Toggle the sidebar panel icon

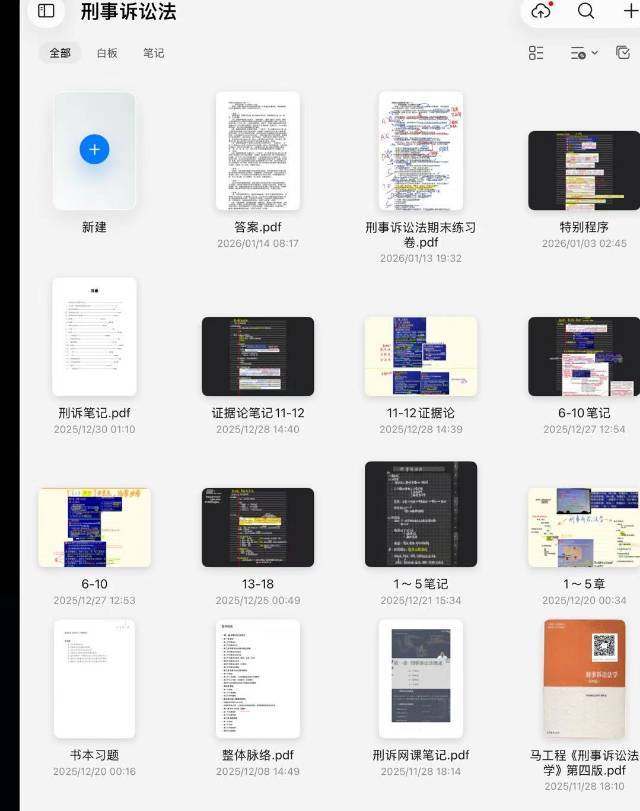pyautogui.click(x=46, y=11)
